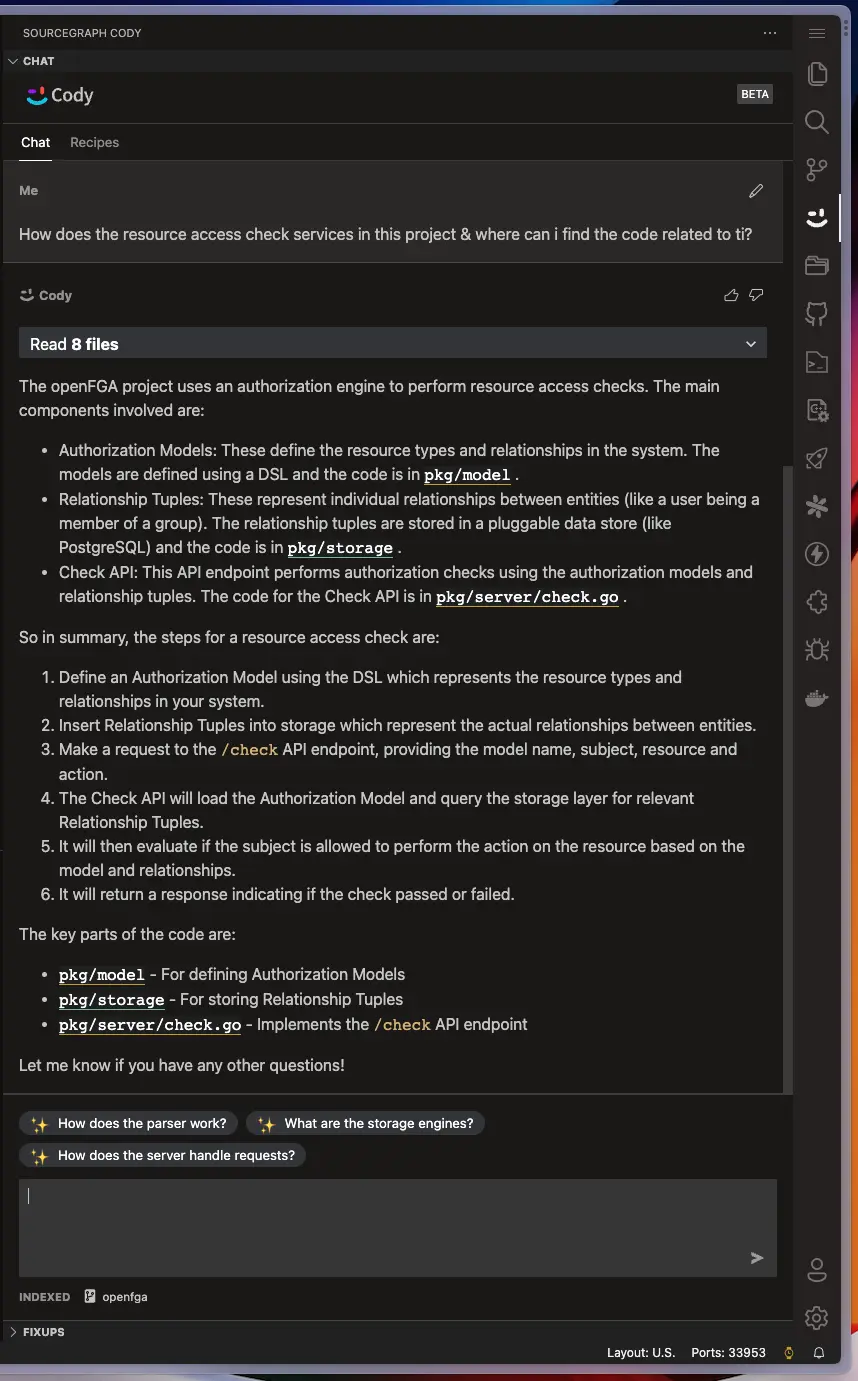
Task: Ask 'How does the server handle requests?'
Action: [x=163, y=1155]
